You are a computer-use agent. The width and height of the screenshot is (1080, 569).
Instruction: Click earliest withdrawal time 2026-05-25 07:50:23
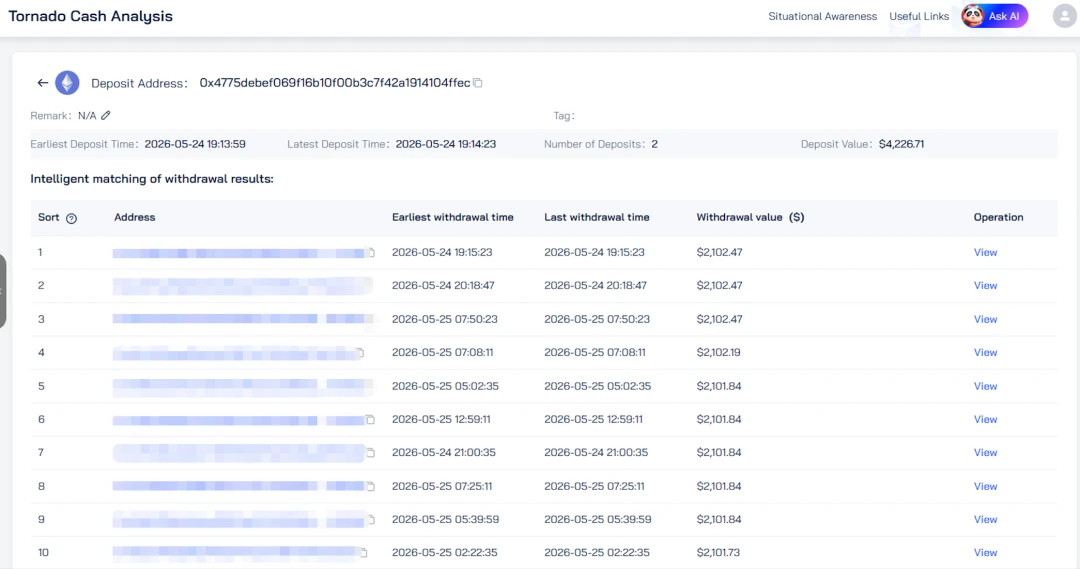444,319
